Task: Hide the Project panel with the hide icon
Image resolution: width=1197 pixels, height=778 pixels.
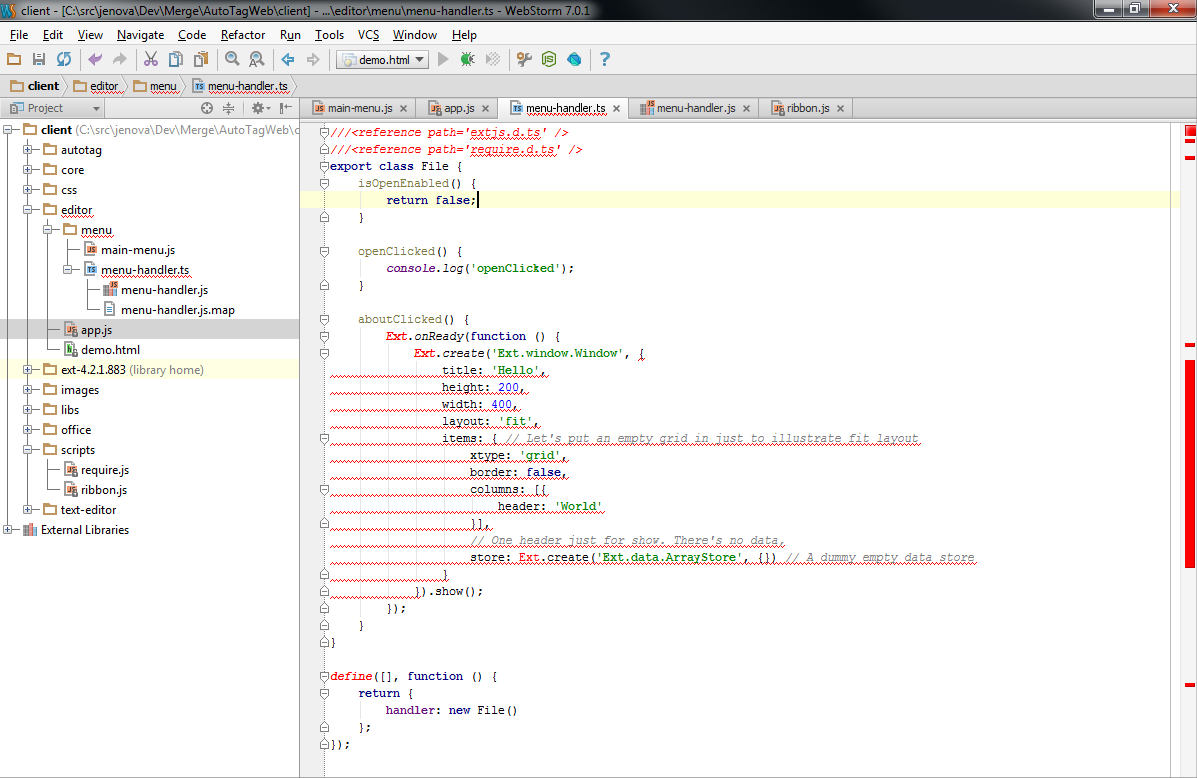Action: pos(286,108)
